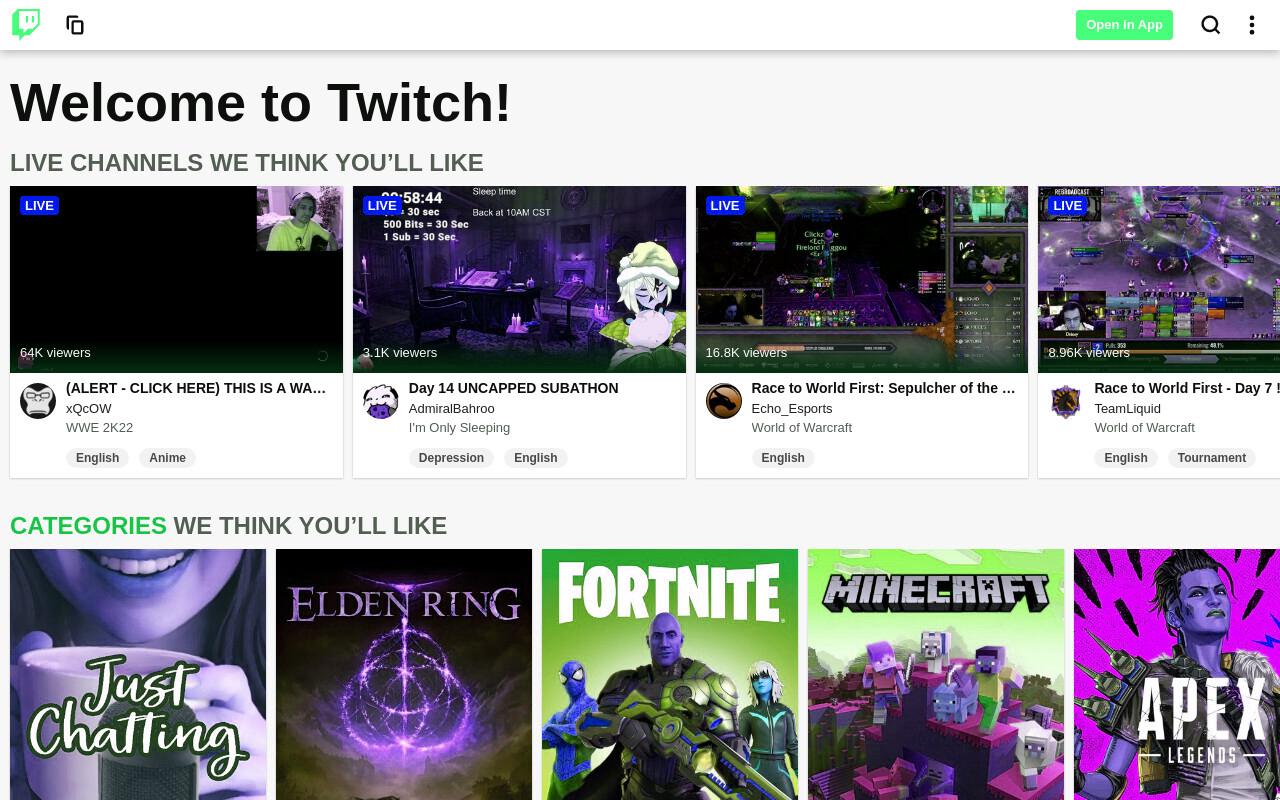The width and height of the screenshot is (1280, 800).
Task: Click the TeamLiquid avatar icon
Action: [x=1066, y=401]
